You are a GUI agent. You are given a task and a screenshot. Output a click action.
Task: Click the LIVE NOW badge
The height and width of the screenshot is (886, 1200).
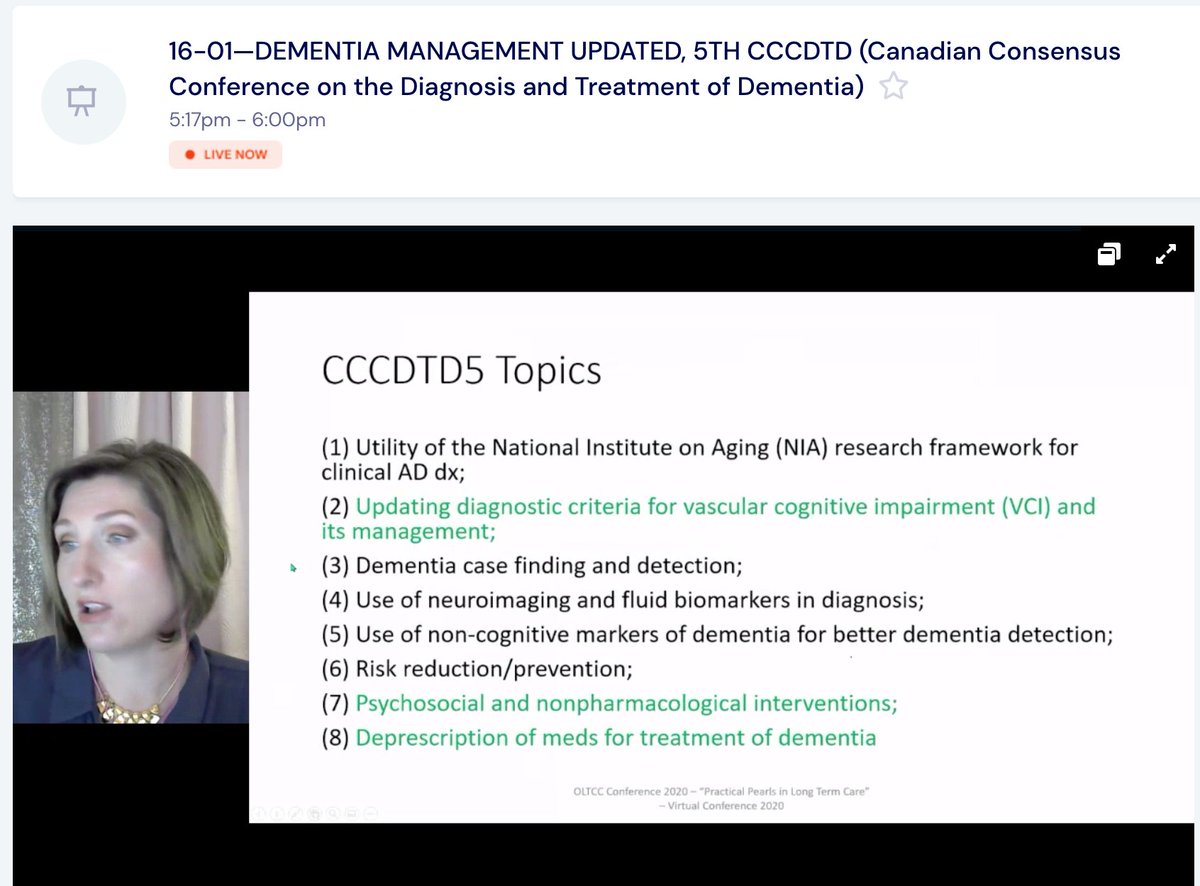[x=225, y=154]
